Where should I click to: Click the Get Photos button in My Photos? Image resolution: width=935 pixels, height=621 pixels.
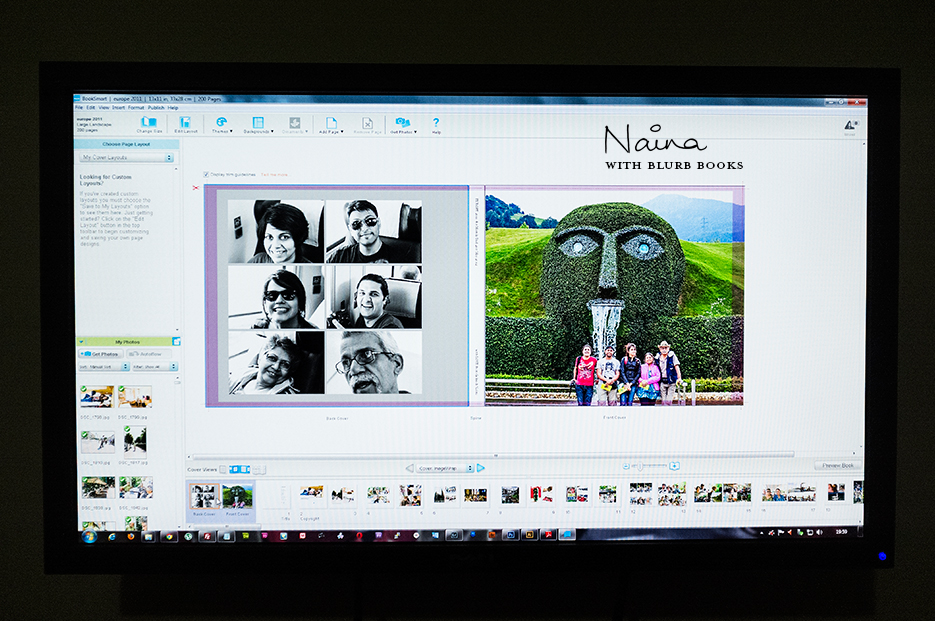[101, 354]
